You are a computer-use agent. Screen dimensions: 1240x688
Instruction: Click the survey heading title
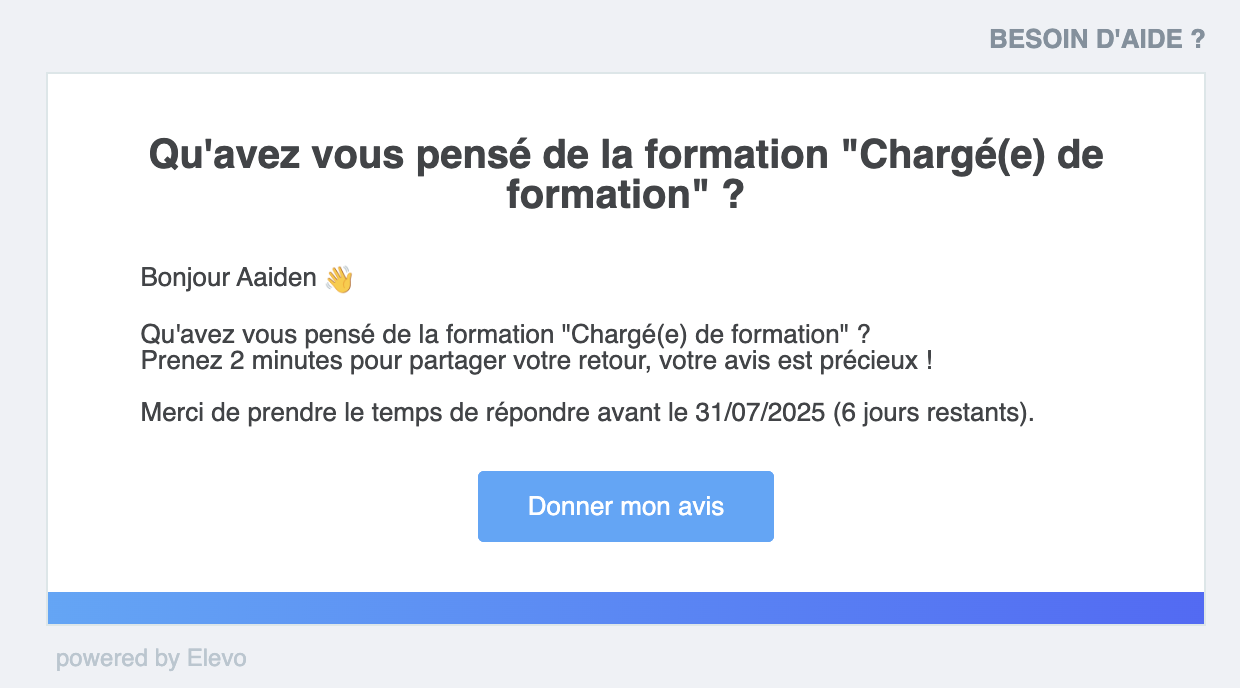click(x=626, y=174)
